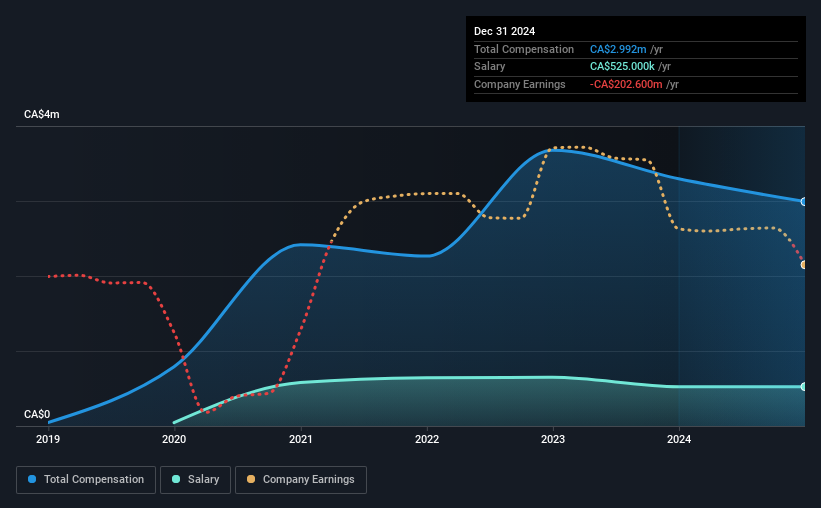The height and width of the screenshot is (508, 821).
Task: Select the Salary endpoint marker at Dec 2024
Action: click(x=803, y=386)
